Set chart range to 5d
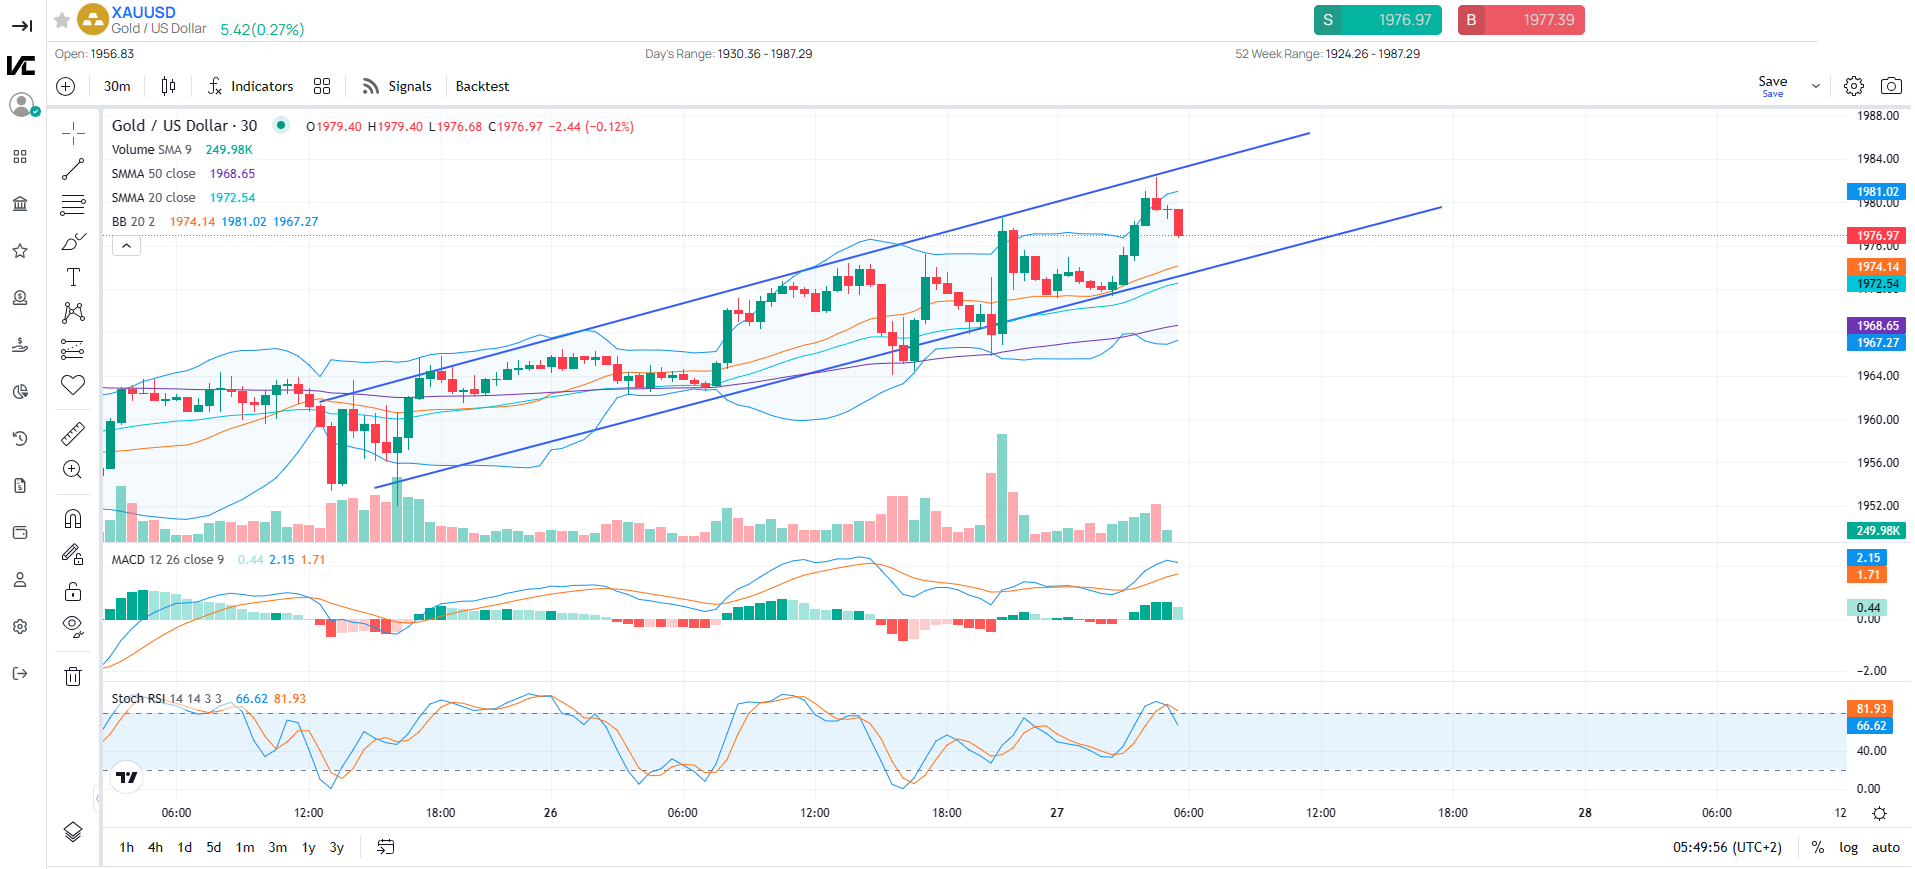This screenshot has height=869, width=1915. [x=213, y=847]
